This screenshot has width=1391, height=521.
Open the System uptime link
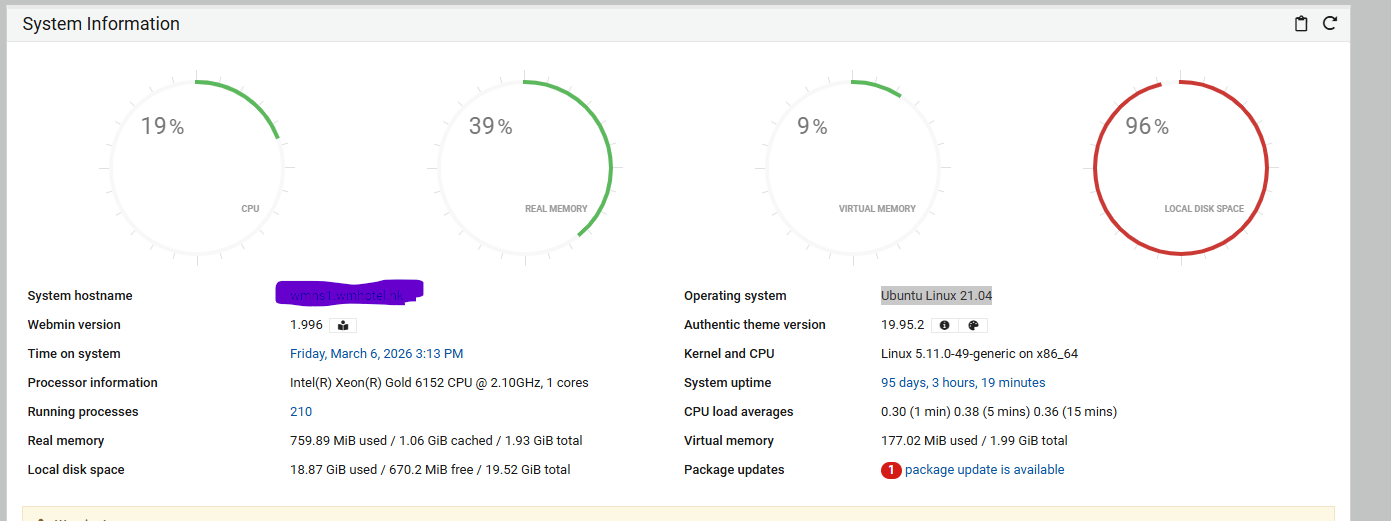pos(962,383)
